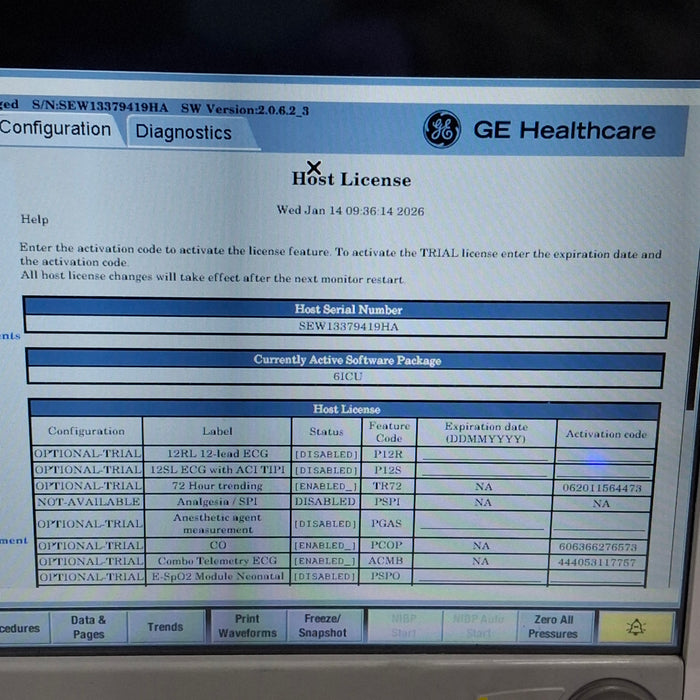Click the alarm bell silence button

click(636, 627)
